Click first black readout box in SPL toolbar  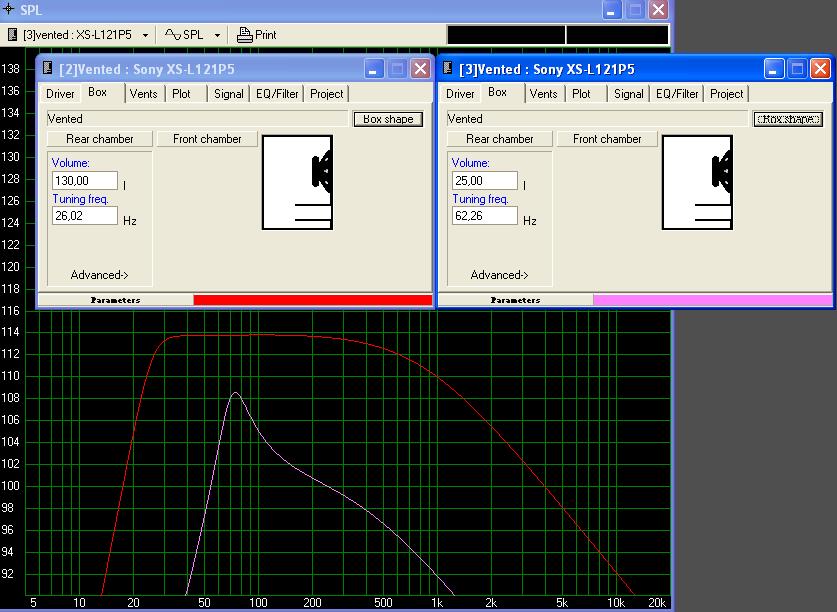click(x=506, y=35)
